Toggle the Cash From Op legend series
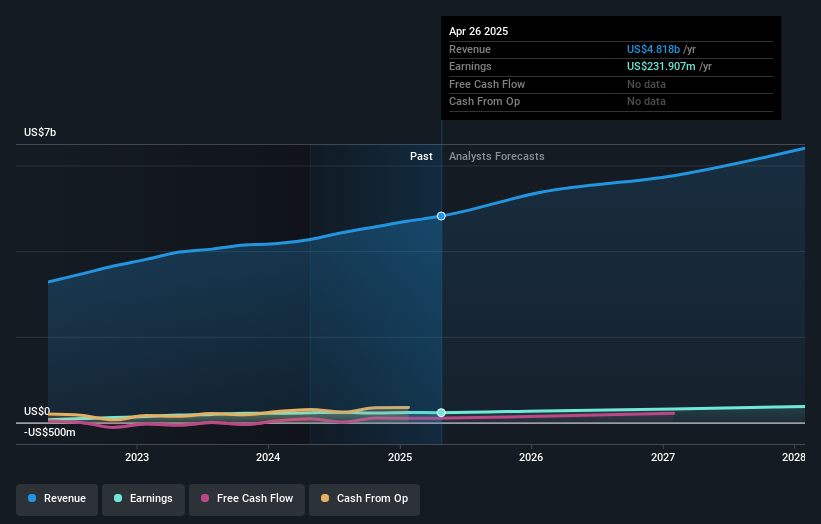Image resolution: width=821 pixels, height=524 pixels. 364,499
